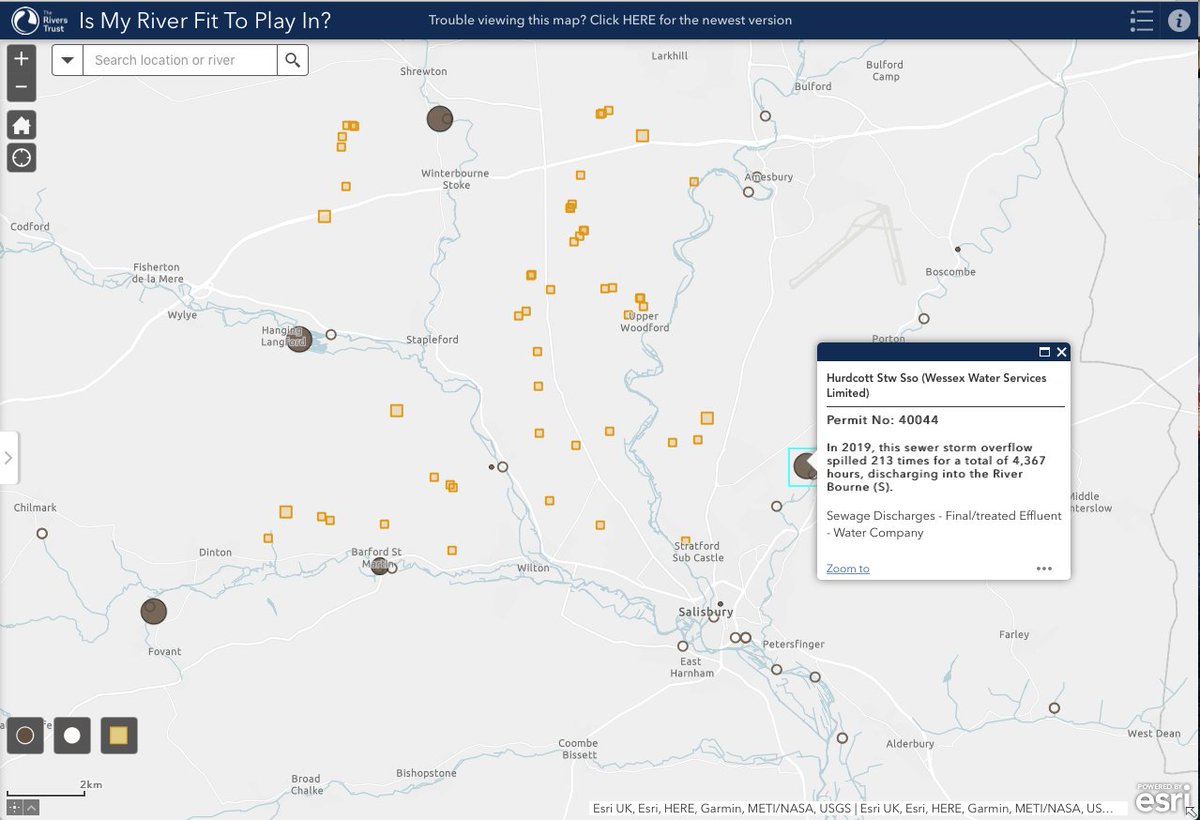
Task: Expand the collapsed left side panel
Action: (8, 458)
